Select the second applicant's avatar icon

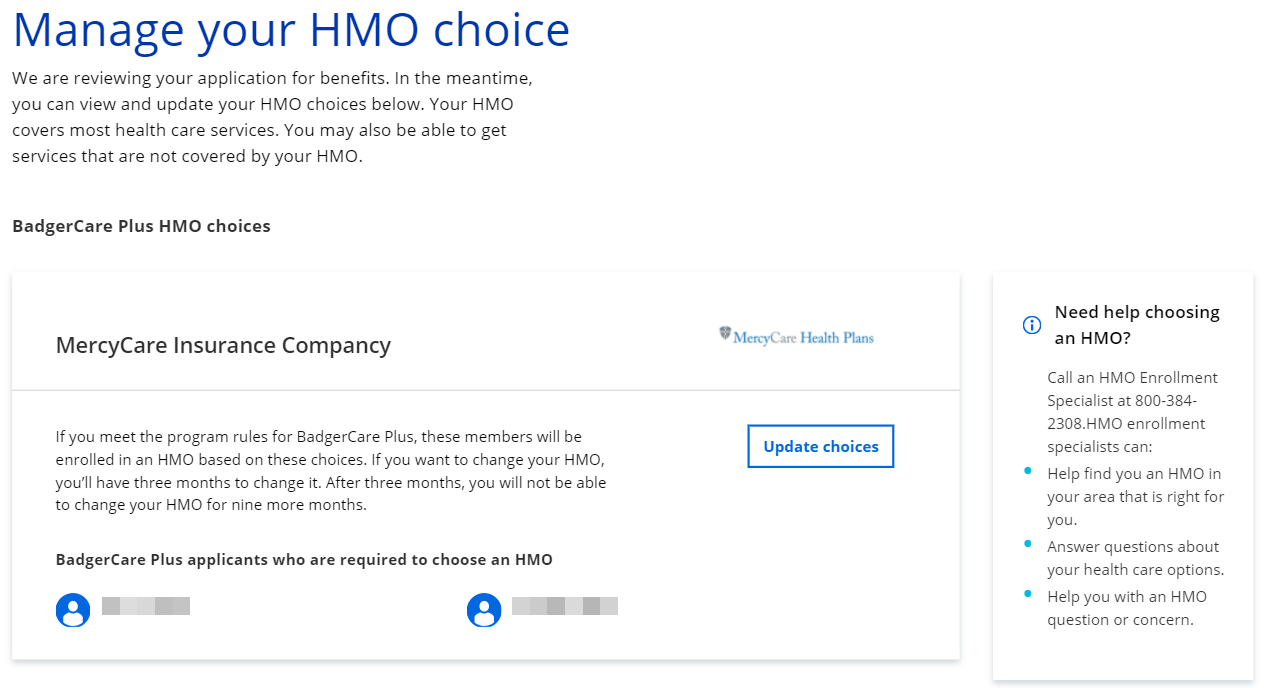point(484,609)
